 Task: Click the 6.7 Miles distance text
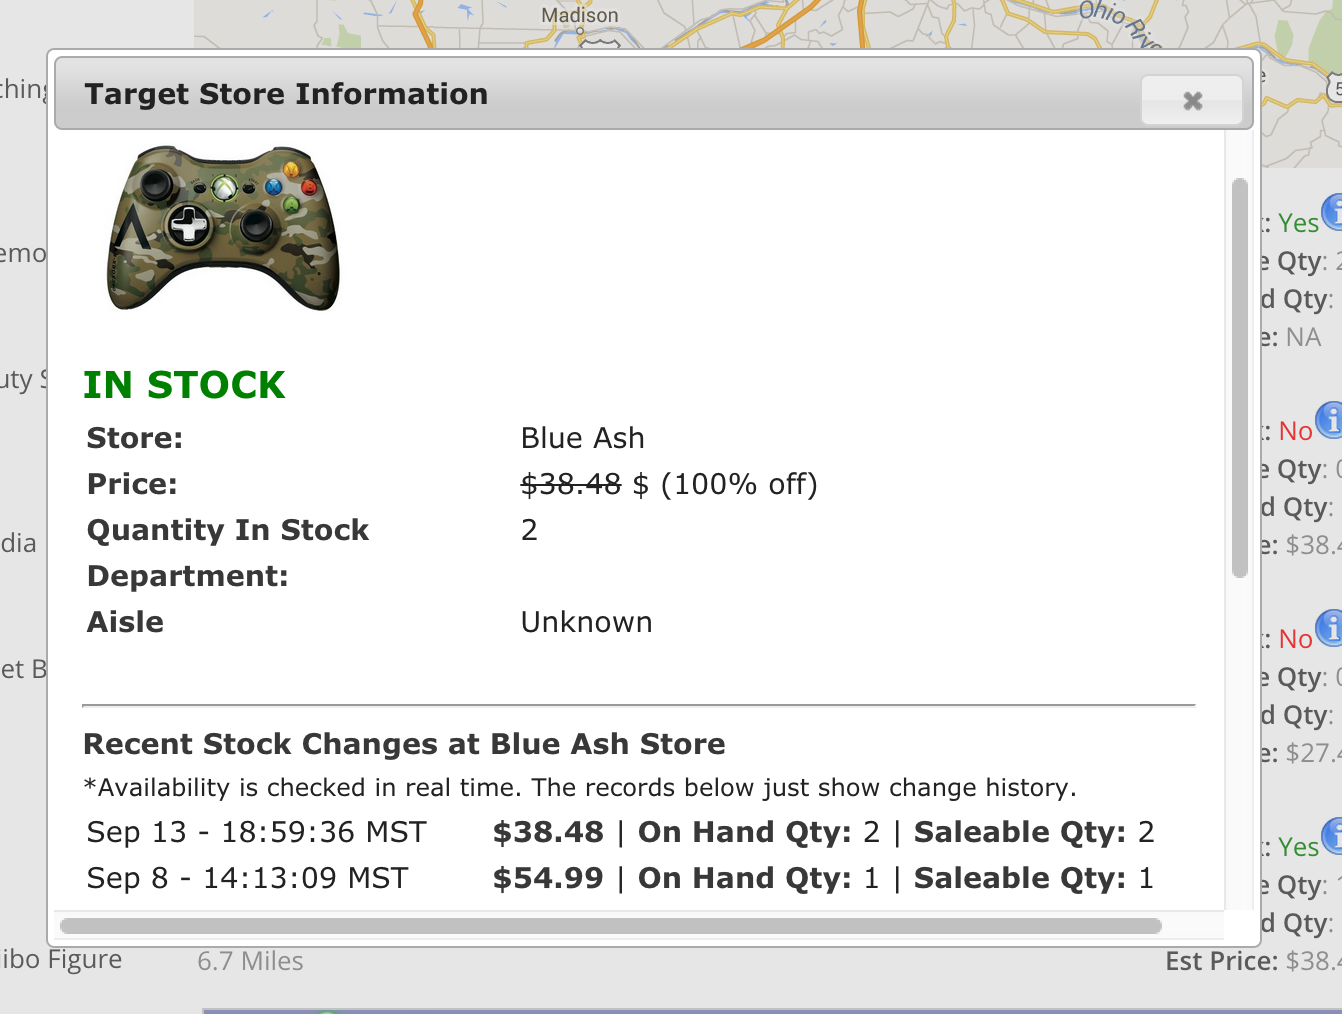(250, 961)
